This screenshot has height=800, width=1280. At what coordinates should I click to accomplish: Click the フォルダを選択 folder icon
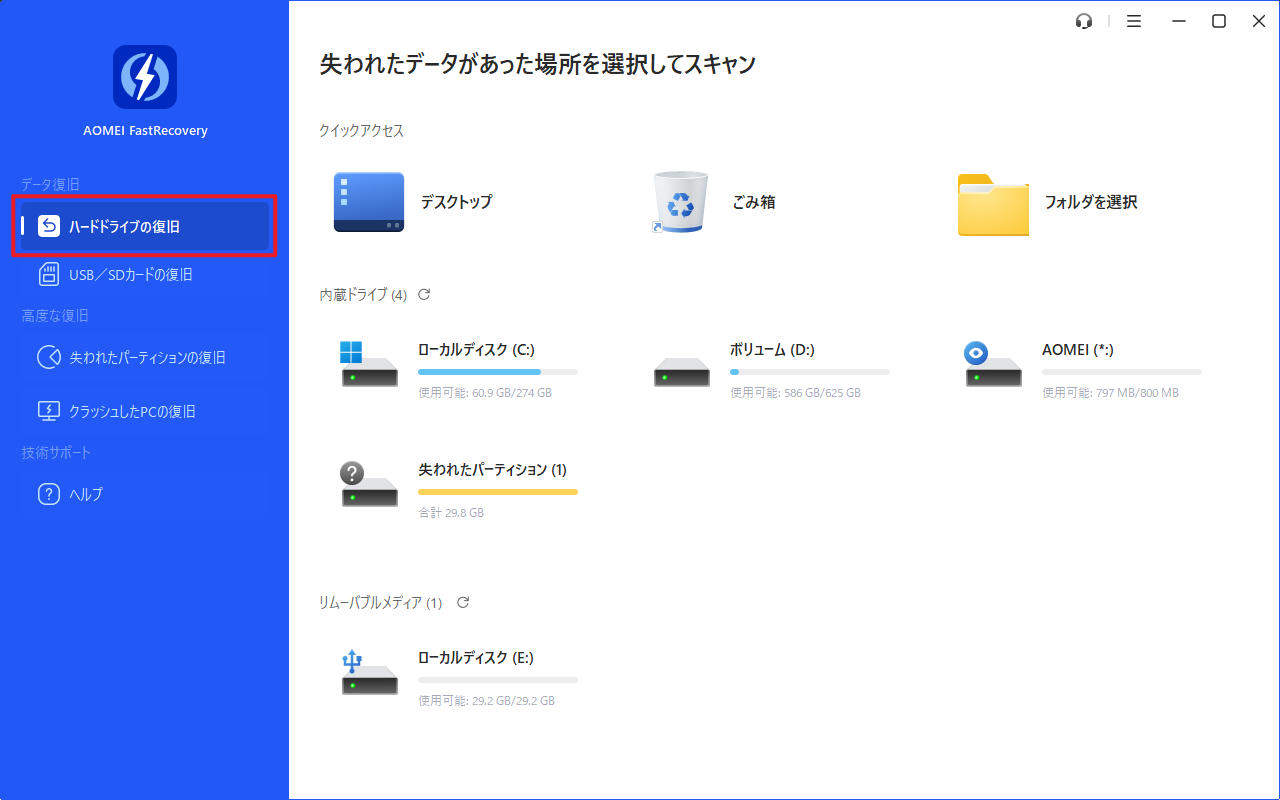[x=992, y=205]
